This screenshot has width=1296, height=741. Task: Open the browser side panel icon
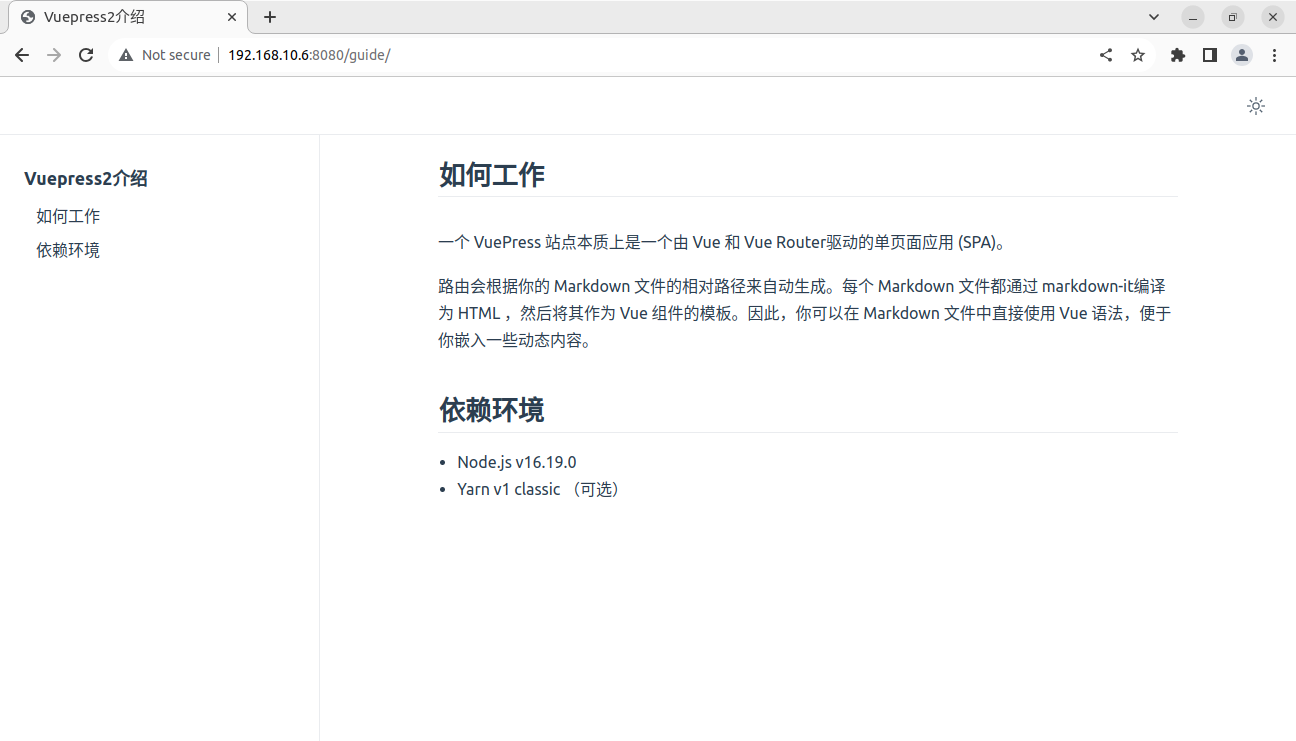point(1209,55)
